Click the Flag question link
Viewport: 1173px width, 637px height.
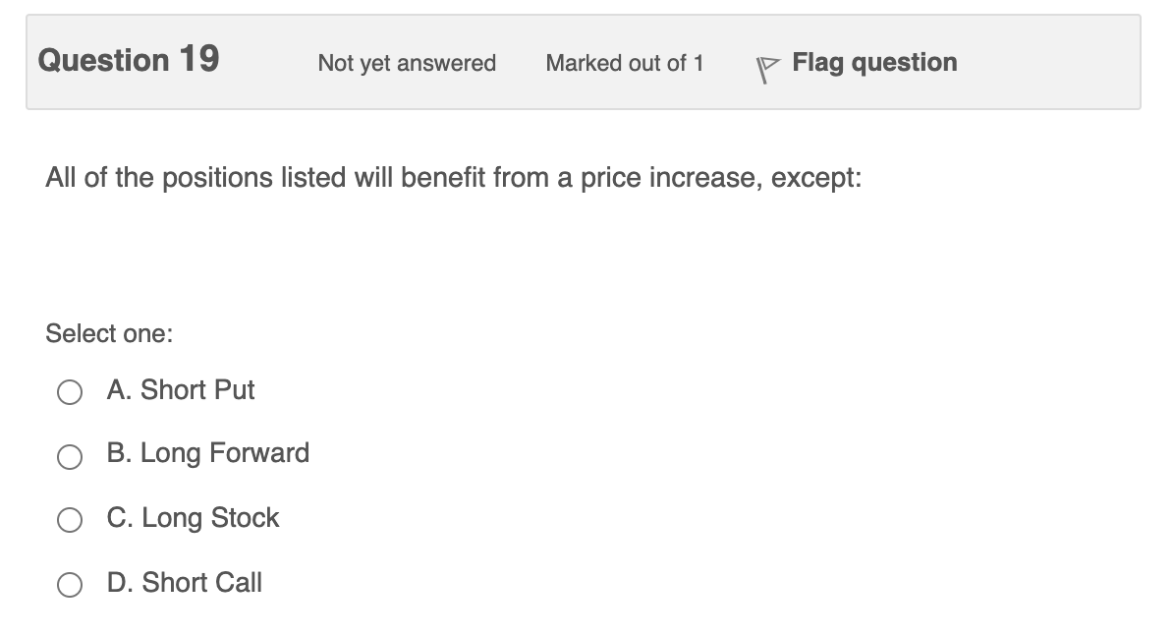(873, 62)
